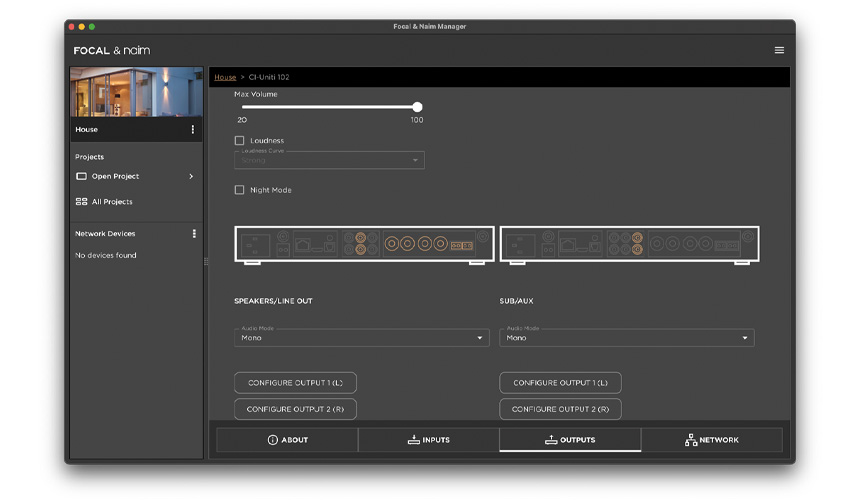Open Sub/Aux Audio Mode dropdown

tap(626, 338)
